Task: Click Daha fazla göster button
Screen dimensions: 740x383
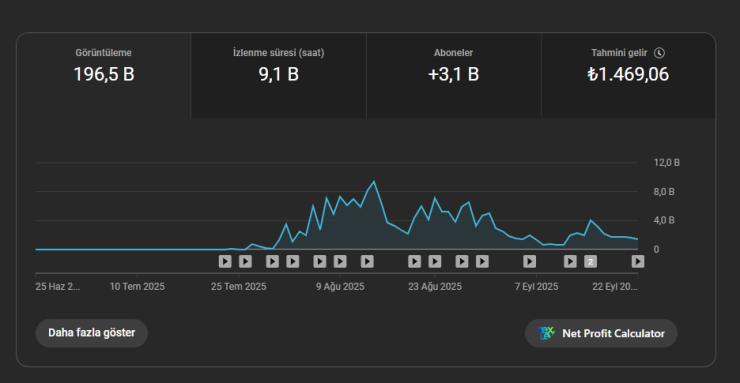Action: 92,333
